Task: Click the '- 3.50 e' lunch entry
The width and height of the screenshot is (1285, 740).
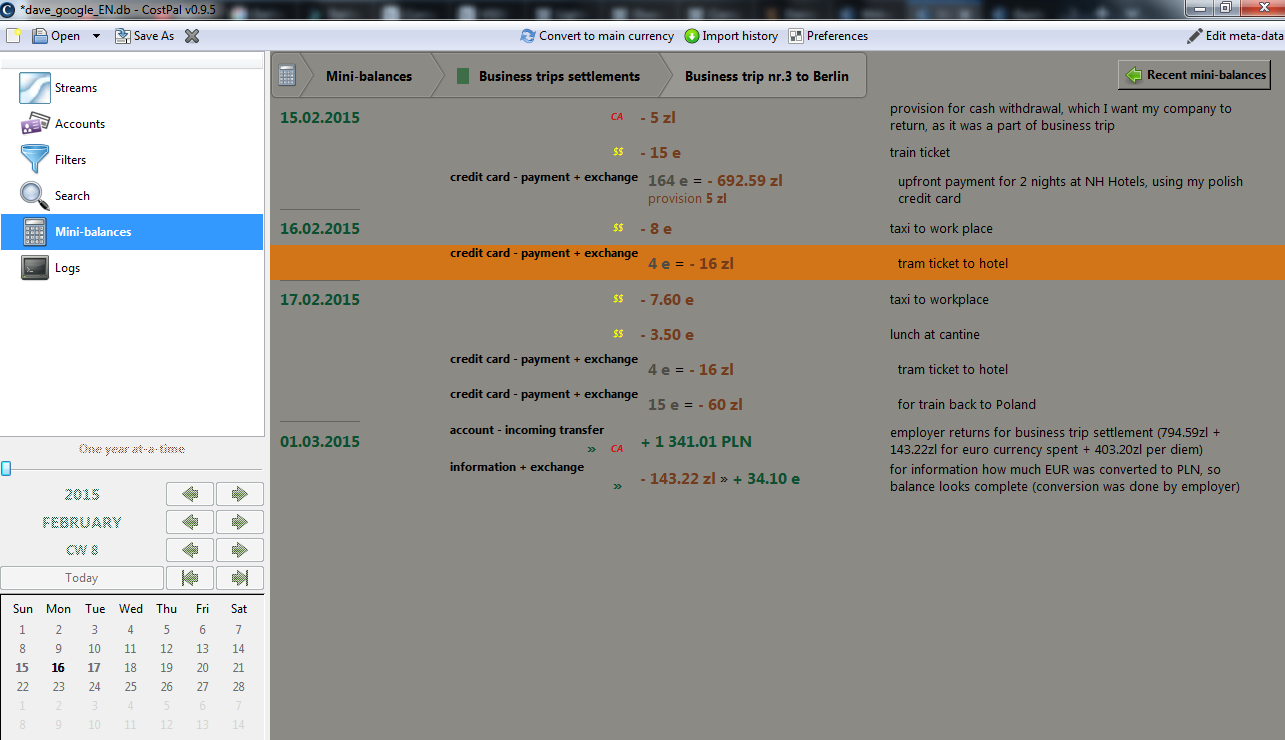Action: pos(667,335)
